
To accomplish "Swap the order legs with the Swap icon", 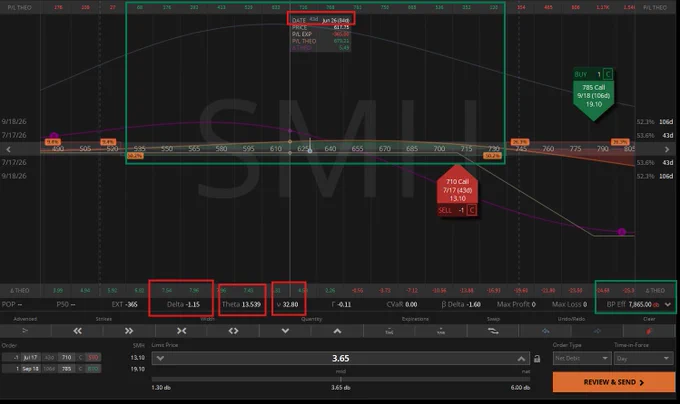I will [493, 331].
